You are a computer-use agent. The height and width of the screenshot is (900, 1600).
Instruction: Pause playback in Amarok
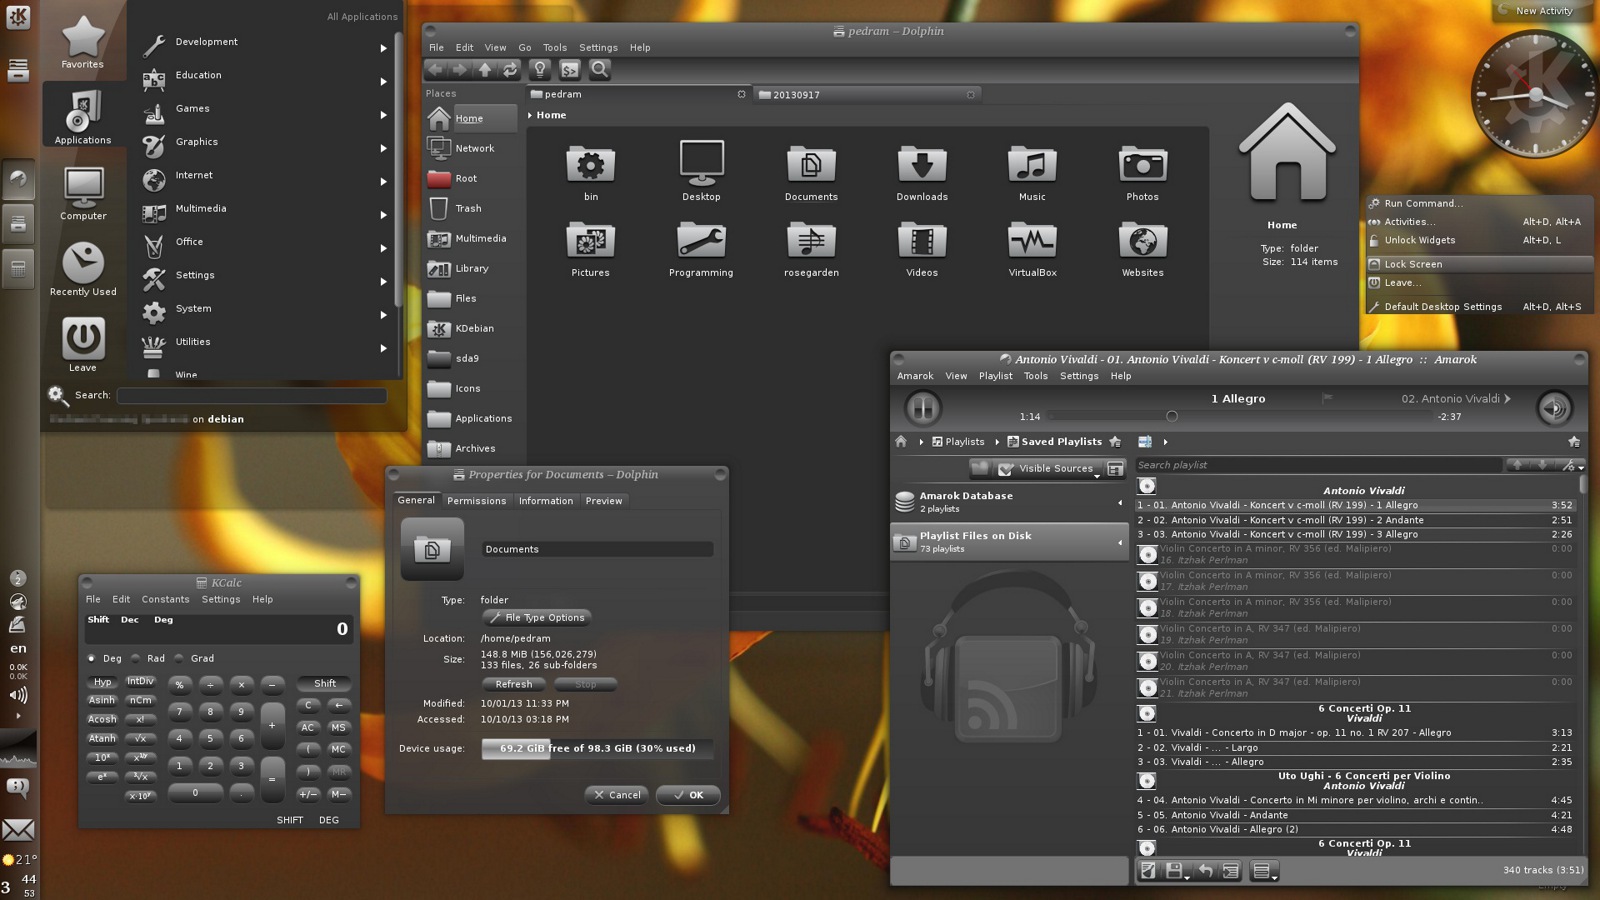coord(922,408)
